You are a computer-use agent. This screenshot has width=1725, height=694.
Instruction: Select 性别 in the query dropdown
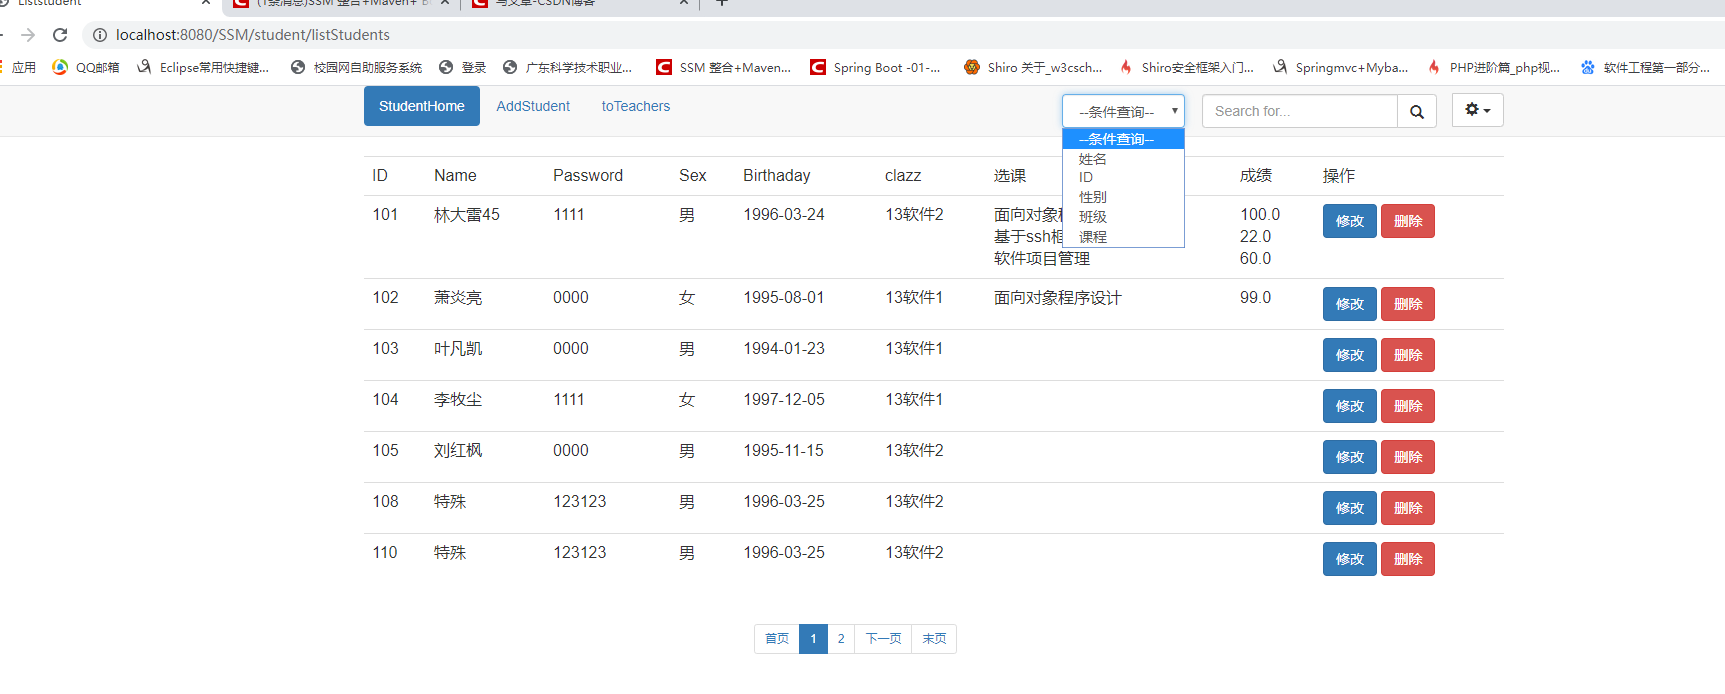click(x=1123, y=197)
